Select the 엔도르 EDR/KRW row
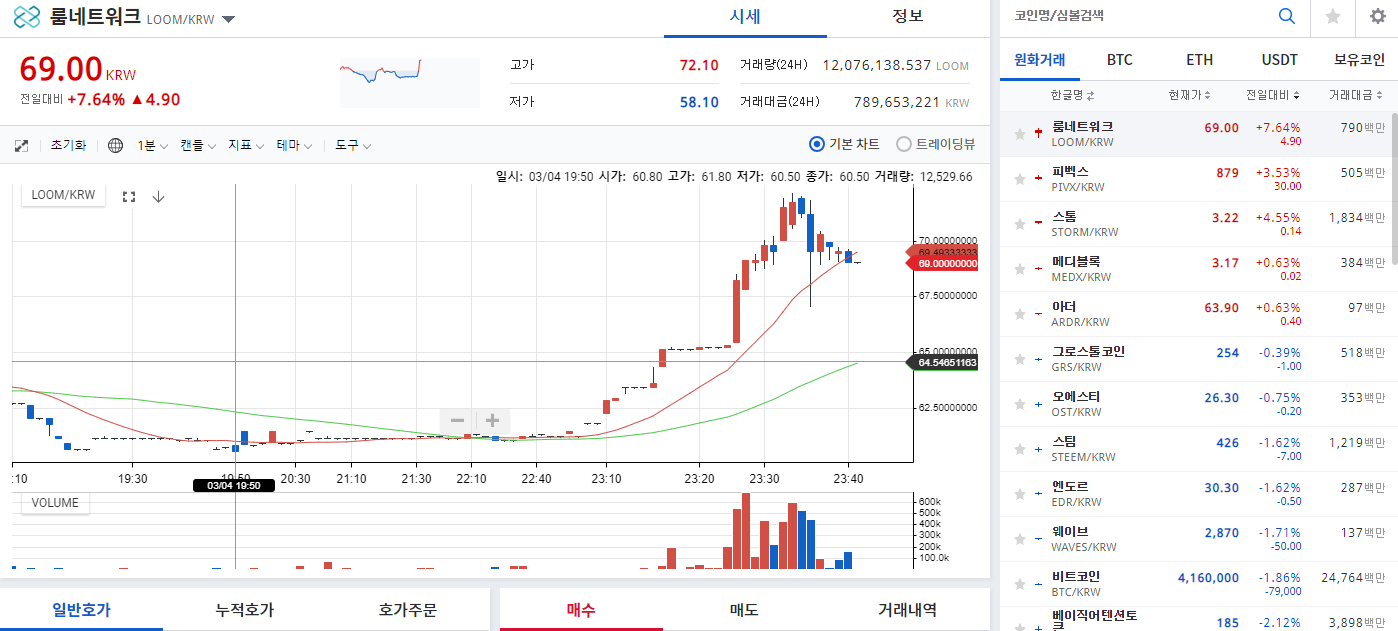1398x631 pixels. point(1194,494)
